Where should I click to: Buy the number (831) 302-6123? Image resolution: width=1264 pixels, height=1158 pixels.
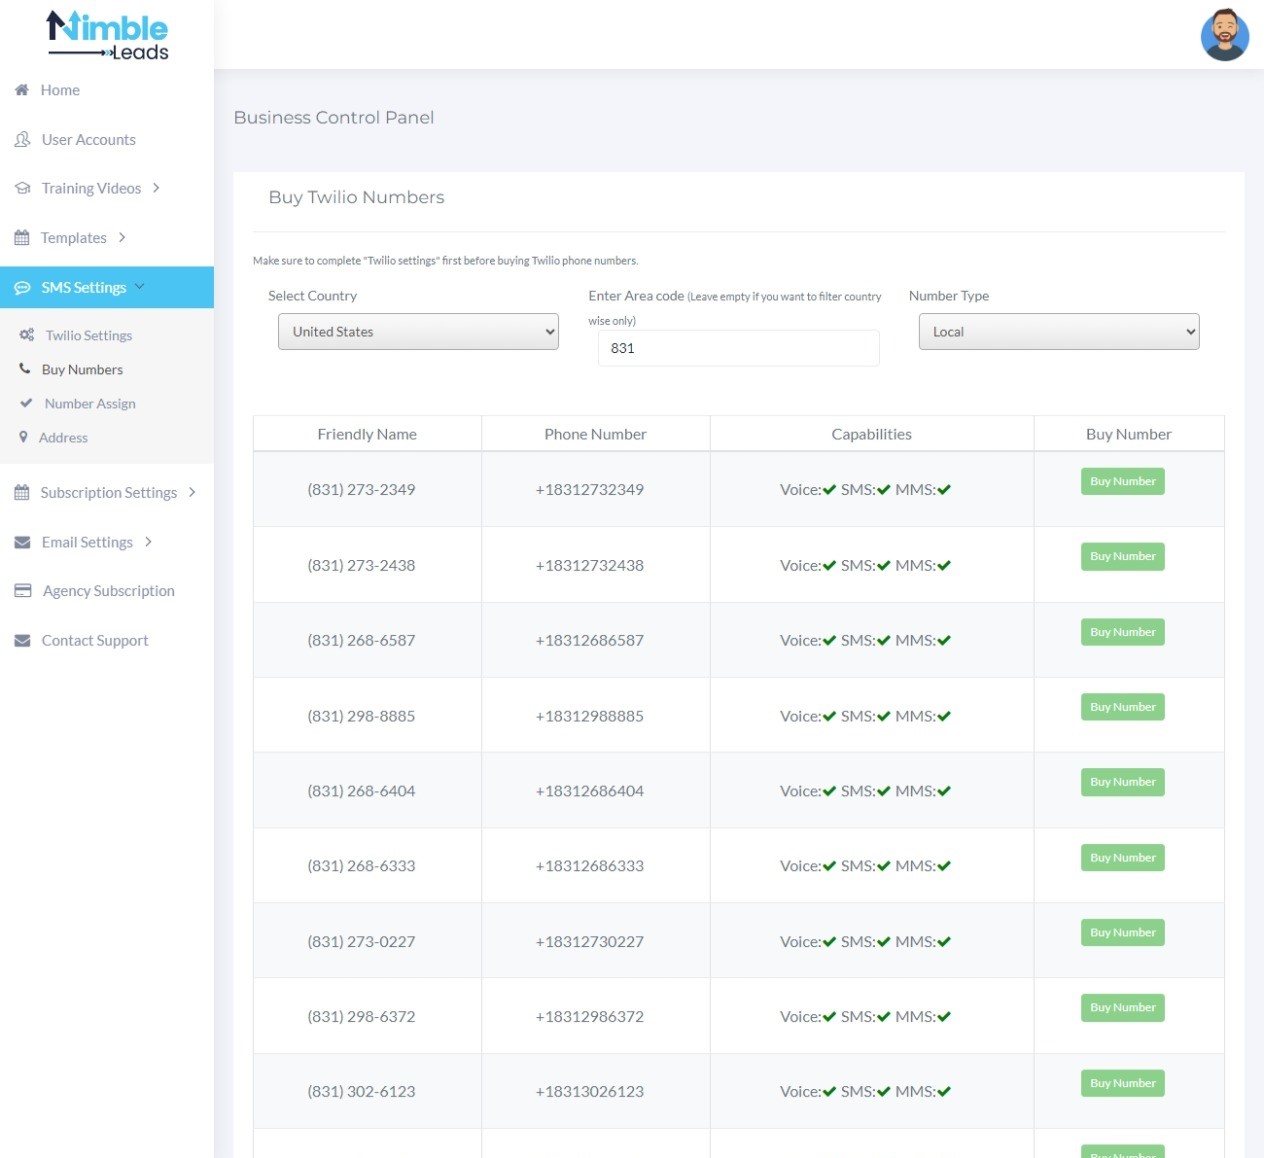[1122, 1083]
